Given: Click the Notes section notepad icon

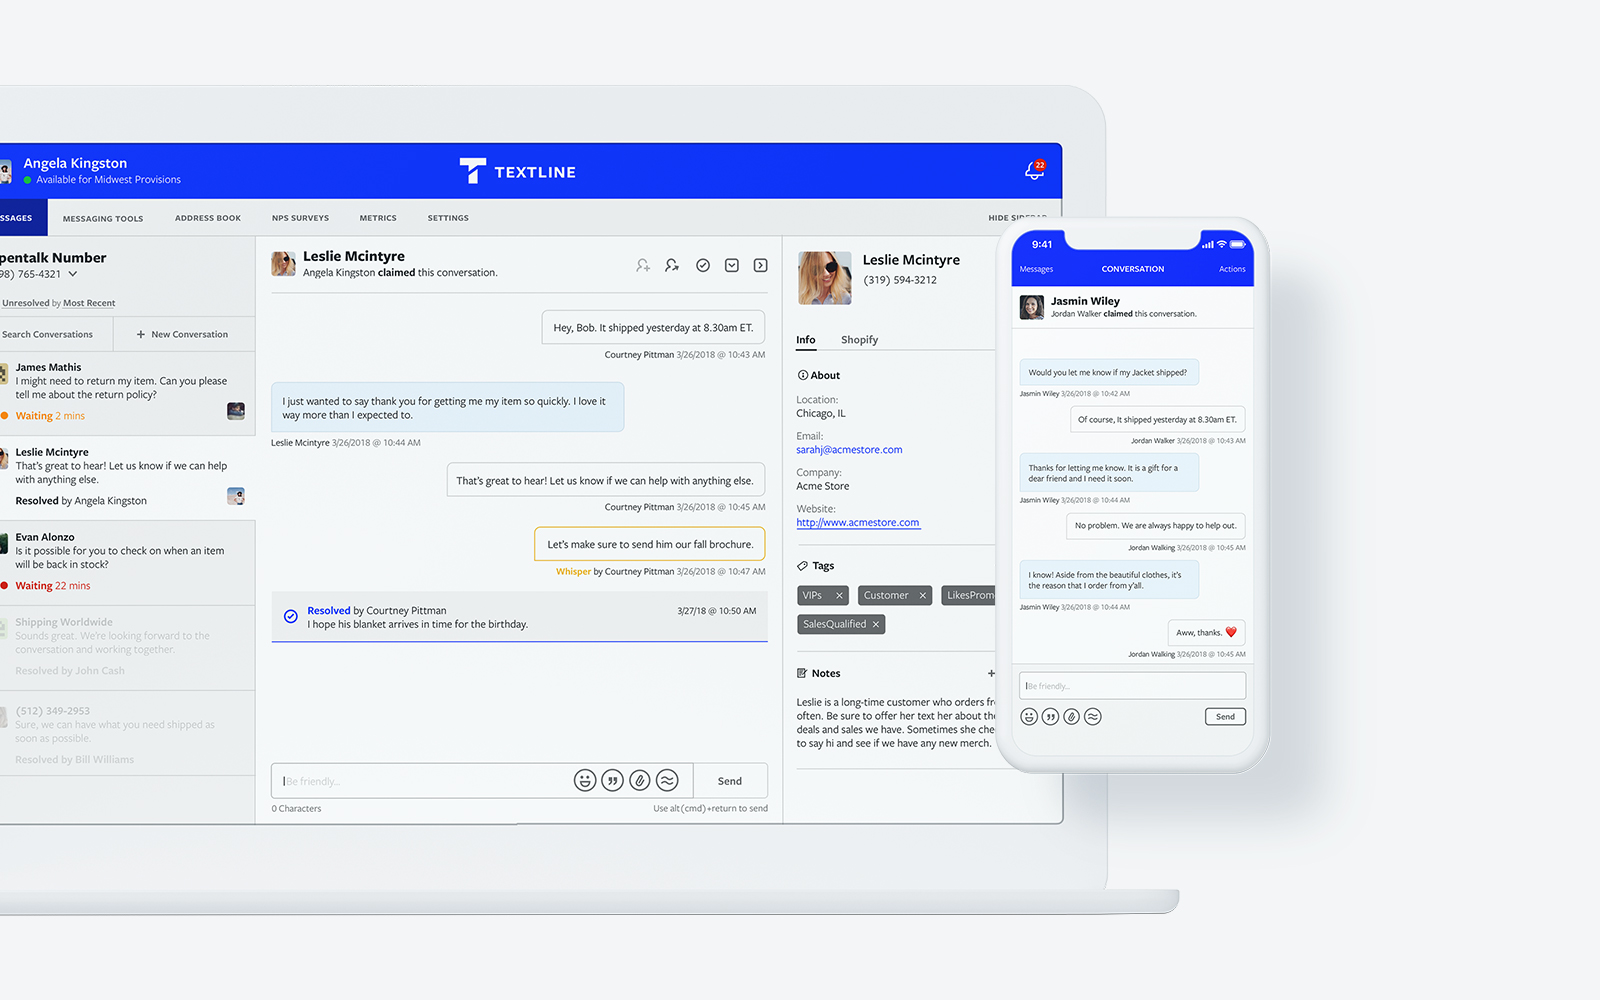Looking at the screenshot, I should [x=802, y=673].
